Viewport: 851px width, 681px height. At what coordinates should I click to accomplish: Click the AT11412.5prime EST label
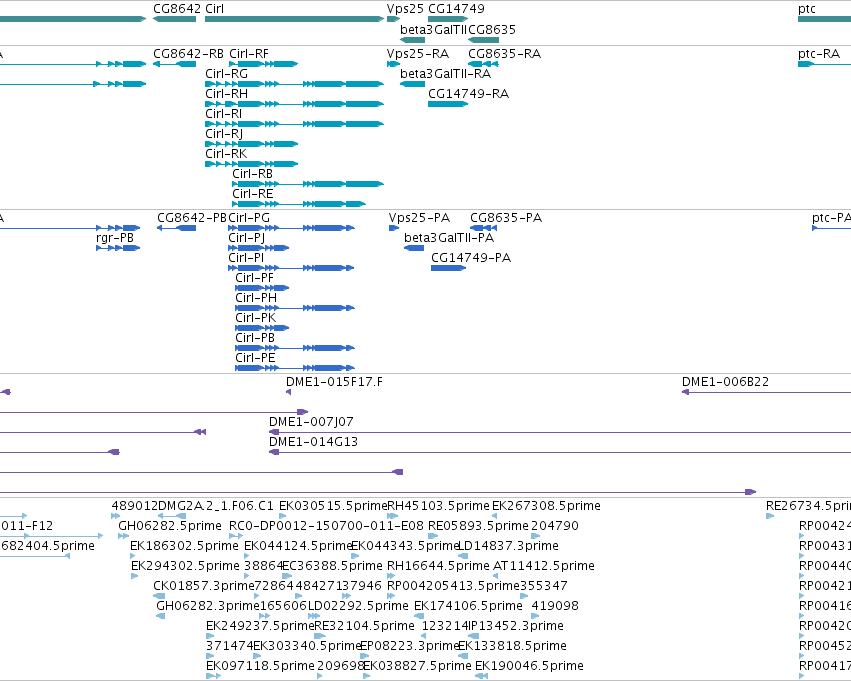click(x=544, y=567)
